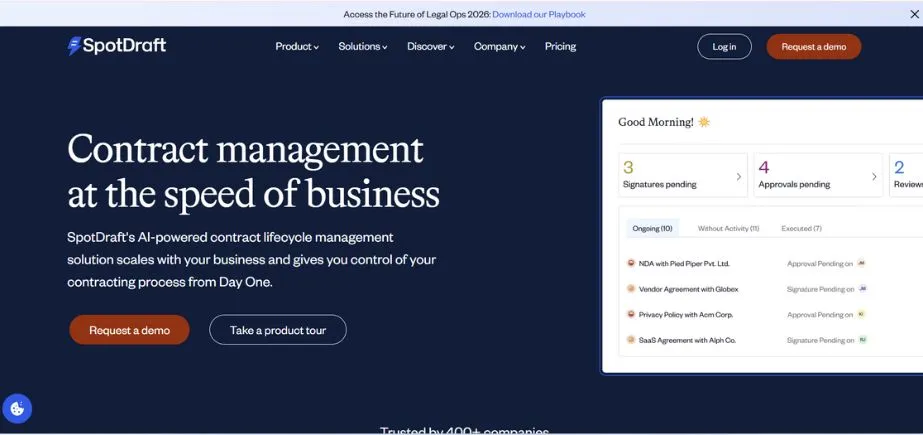This screenshot has width=923, height=435.
Task: Click status icon beside Vendor Agreement with Globex
Action: point(631,288)
